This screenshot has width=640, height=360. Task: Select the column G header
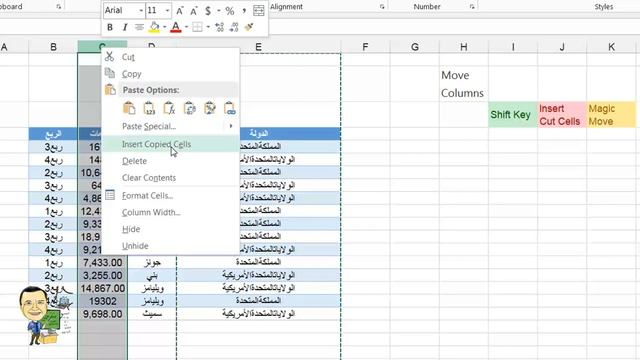point(415,47)
